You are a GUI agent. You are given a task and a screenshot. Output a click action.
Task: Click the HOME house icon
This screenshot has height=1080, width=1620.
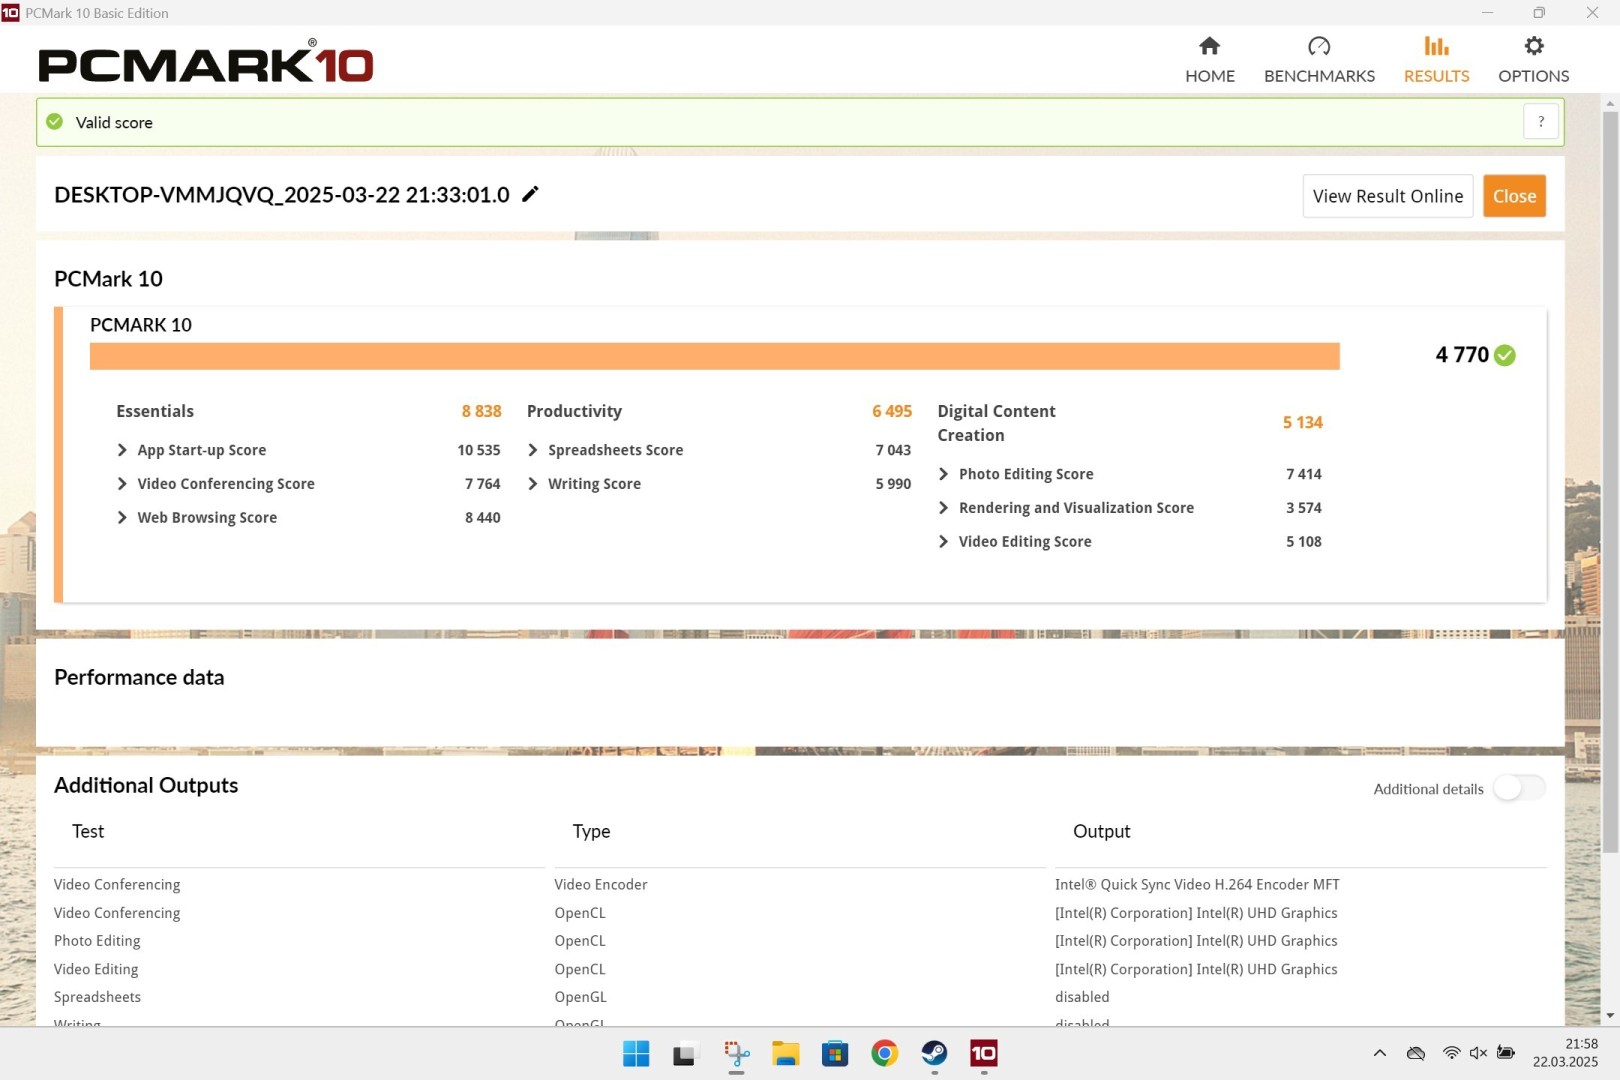(1209, 46)
